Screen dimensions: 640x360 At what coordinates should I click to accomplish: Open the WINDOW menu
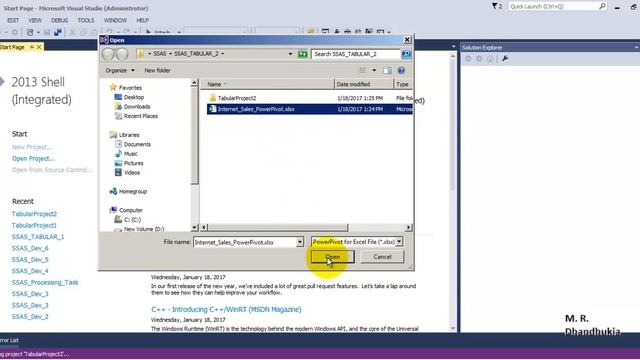[x=115, y=20]
